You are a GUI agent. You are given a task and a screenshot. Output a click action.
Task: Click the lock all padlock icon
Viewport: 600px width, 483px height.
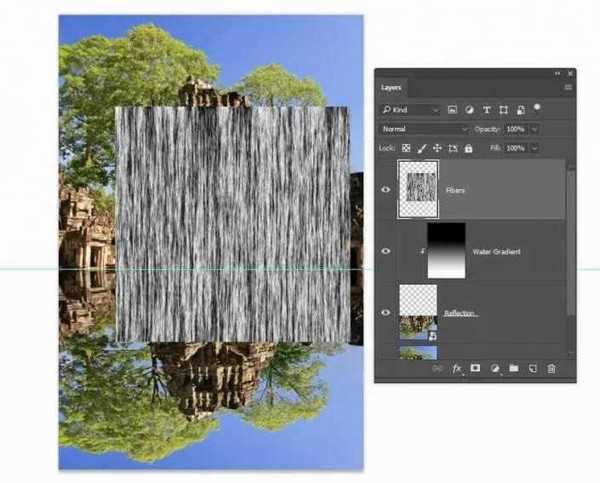point(468,148)
